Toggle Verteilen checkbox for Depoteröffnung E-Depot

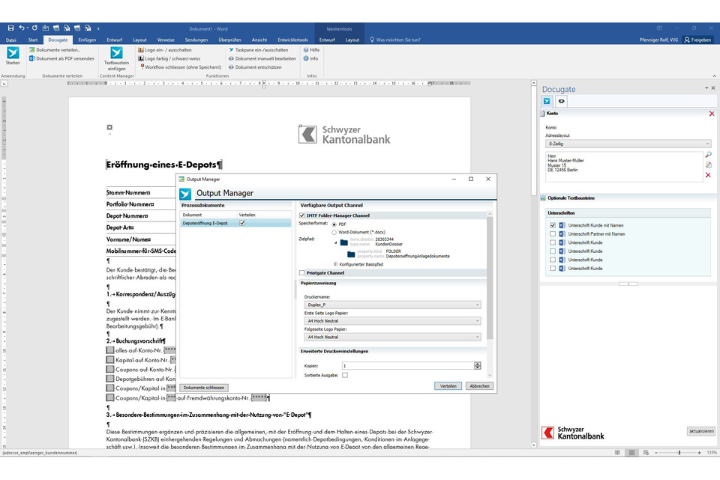coord(242,223)
